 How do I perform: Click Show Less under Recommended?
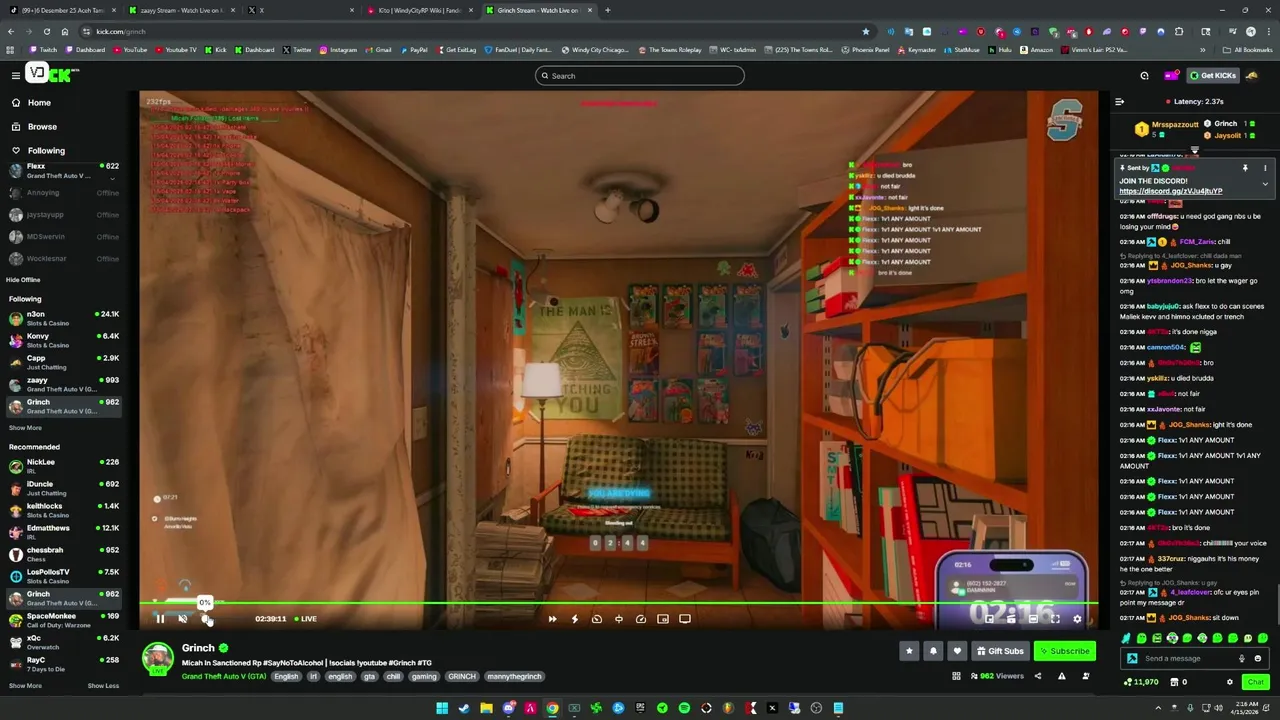pyautogui.click(x=103, y=686)
